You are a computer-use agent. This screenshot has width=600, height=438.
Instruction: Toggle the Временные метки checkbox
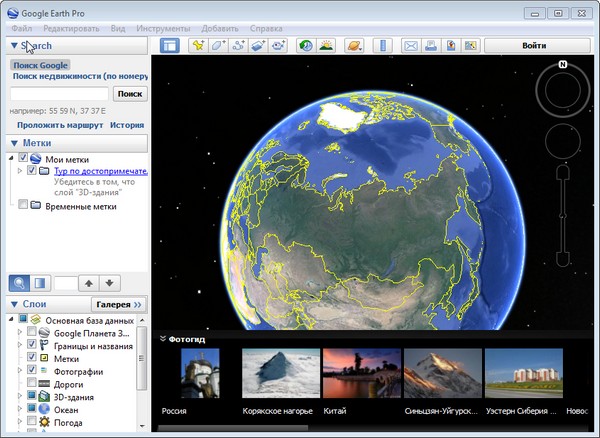tap(23, 206)
